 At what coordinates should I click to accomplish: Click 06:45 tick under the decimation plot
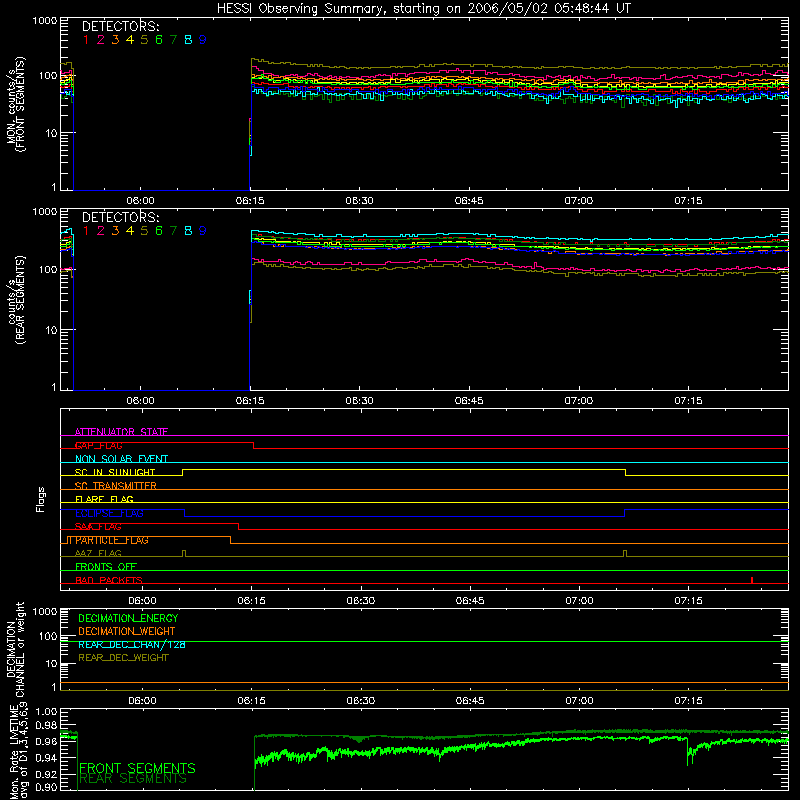pyautogui.click(x=470, y=701)
